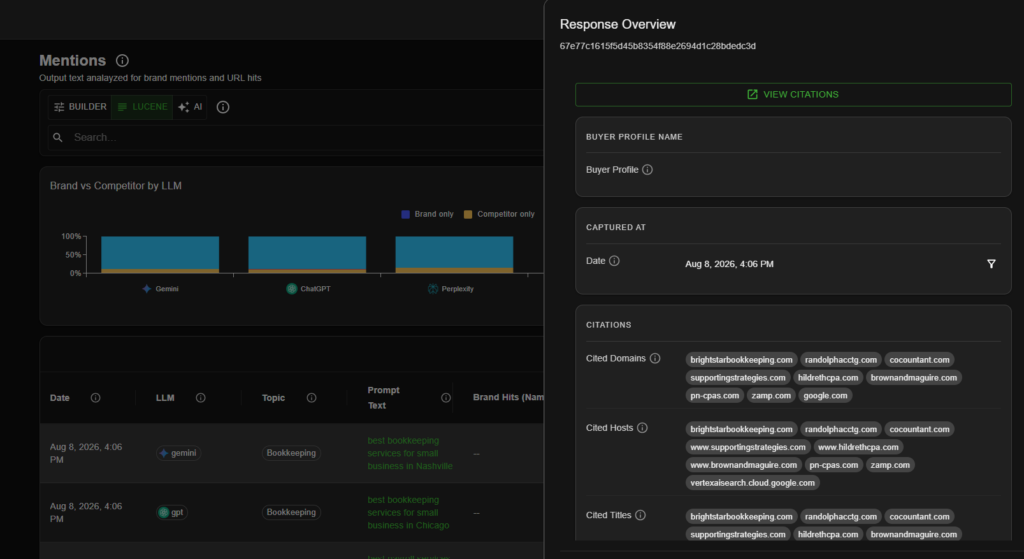Screen dimensions: 1024x559
Task: Click the Gemini bar in the chart
Action: pos(160,255)
